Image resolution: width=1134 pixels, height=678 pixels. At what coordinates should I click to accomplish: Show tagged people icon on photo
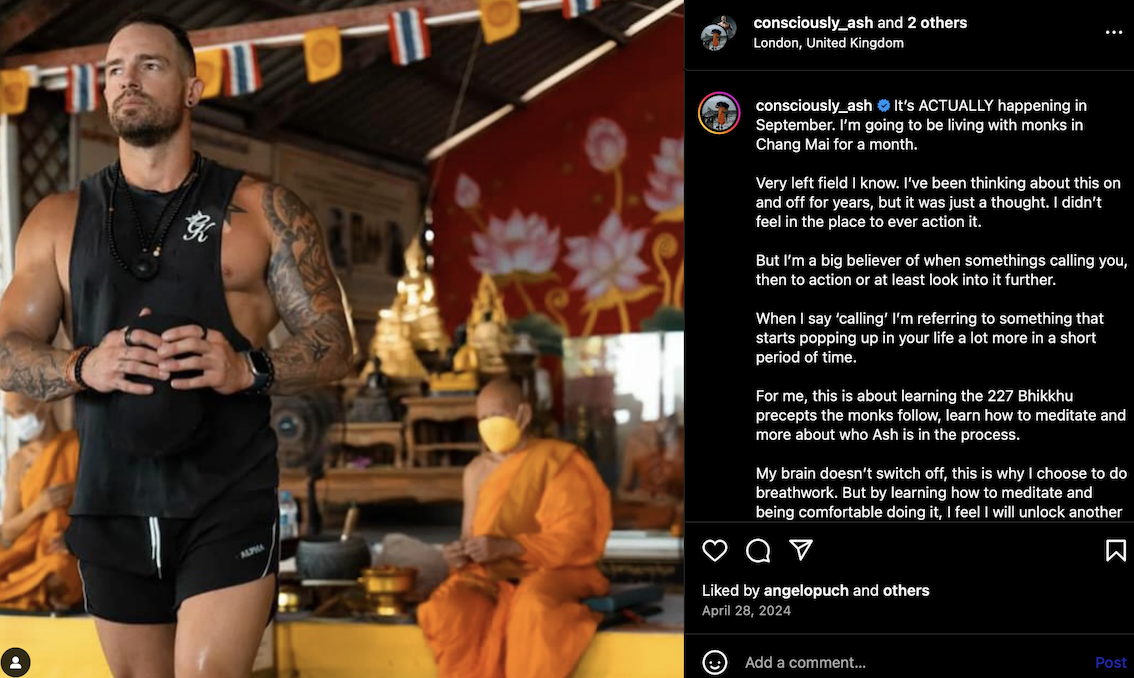tap(15, 662)
